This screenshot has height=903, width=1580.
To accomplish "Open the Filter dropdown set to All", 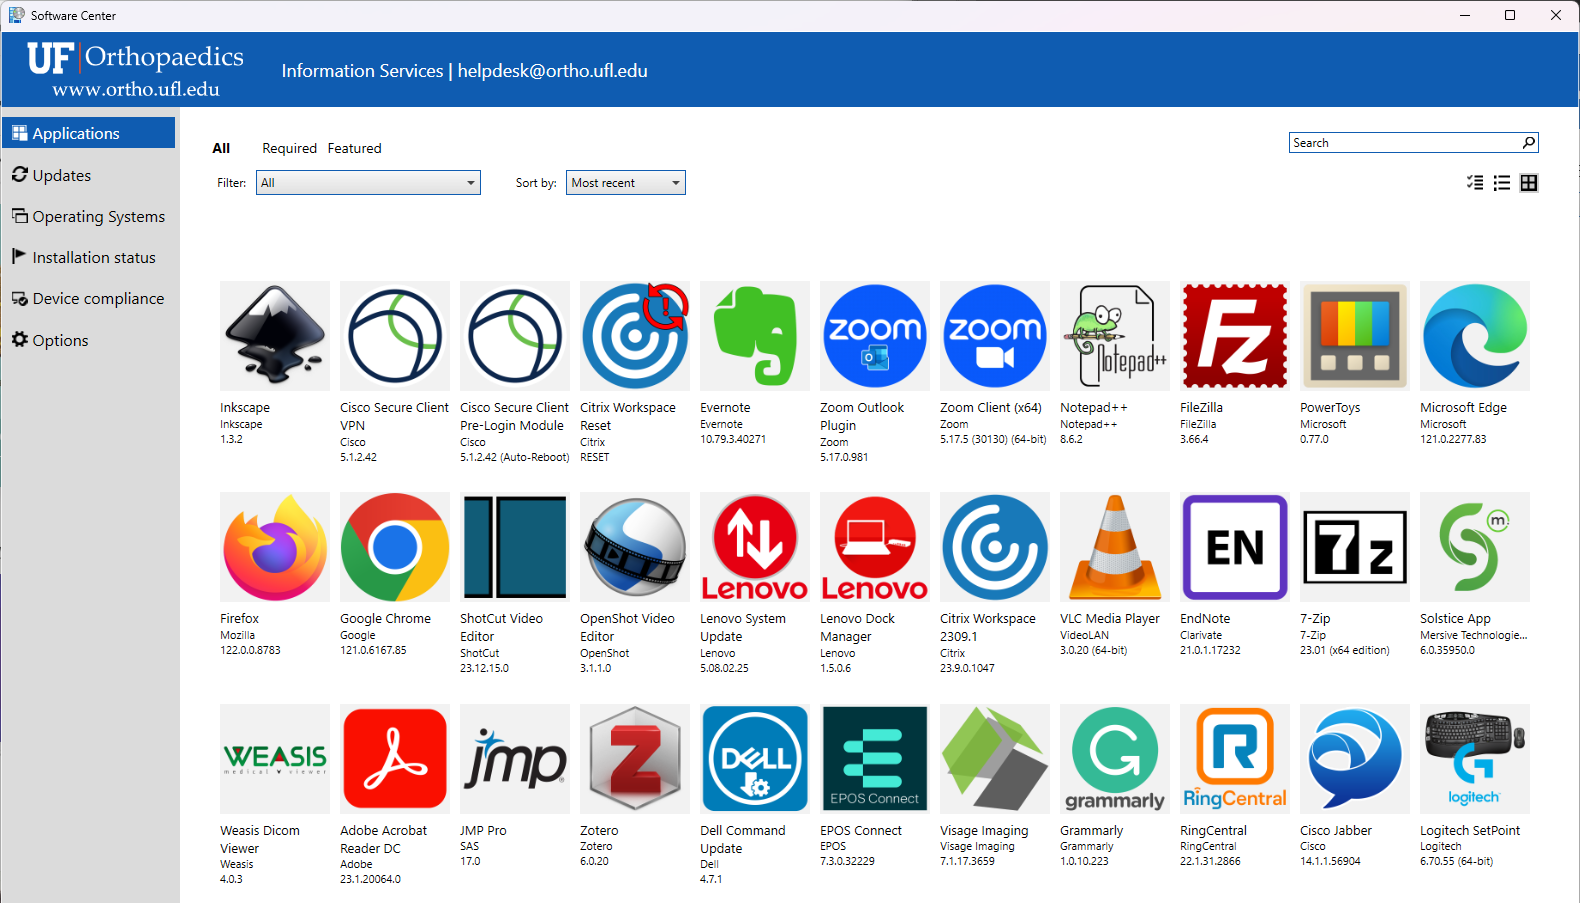I will [x=368, y=183].
